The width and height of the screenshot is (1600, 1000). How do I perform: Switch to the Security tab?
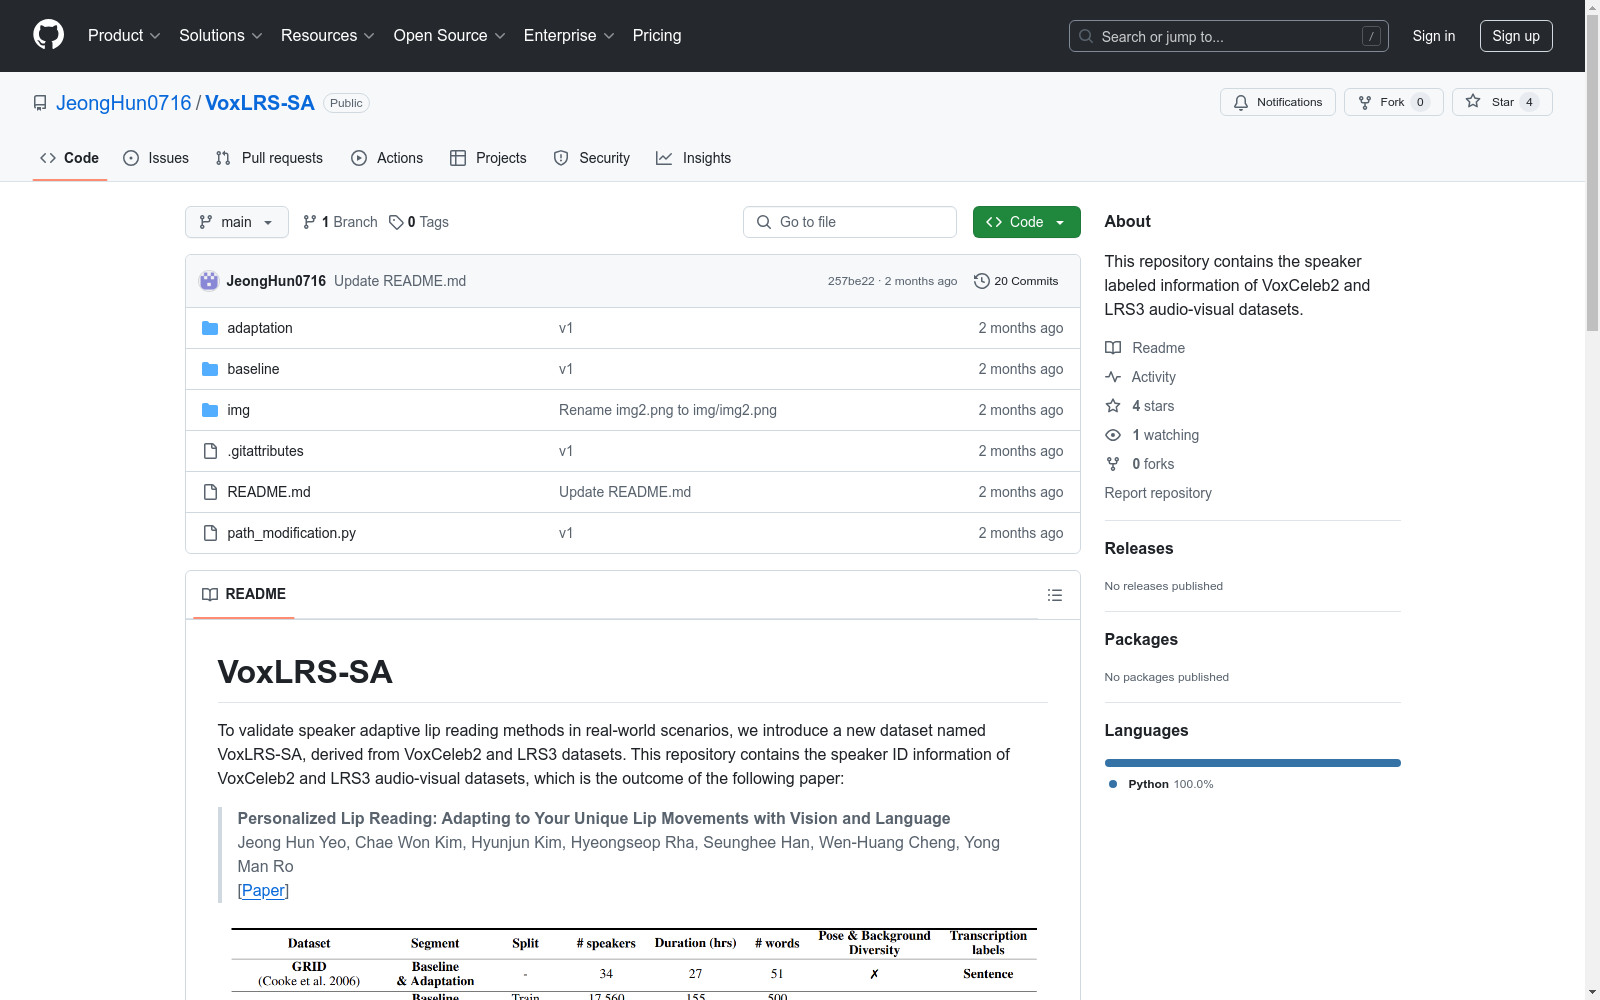click(x=592, y=158)
